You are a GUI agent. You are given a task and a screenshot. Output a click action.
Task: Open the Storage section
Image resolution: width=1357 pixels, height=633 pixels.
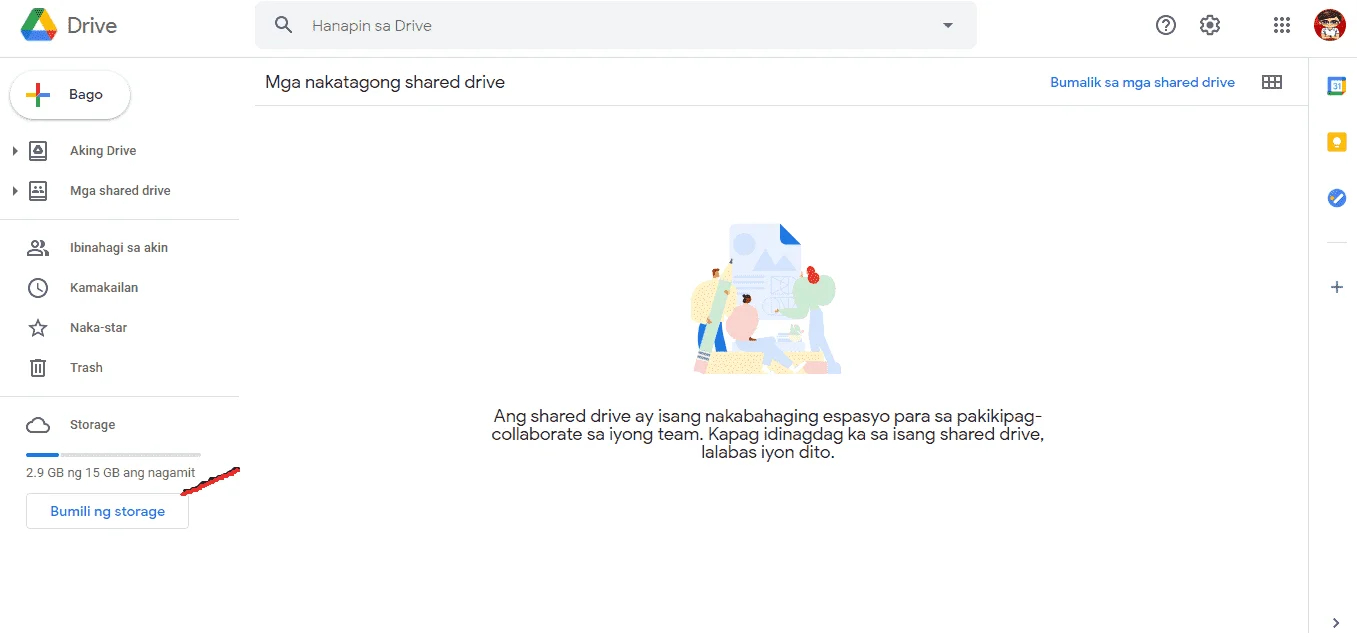click(x=92, y=425)
